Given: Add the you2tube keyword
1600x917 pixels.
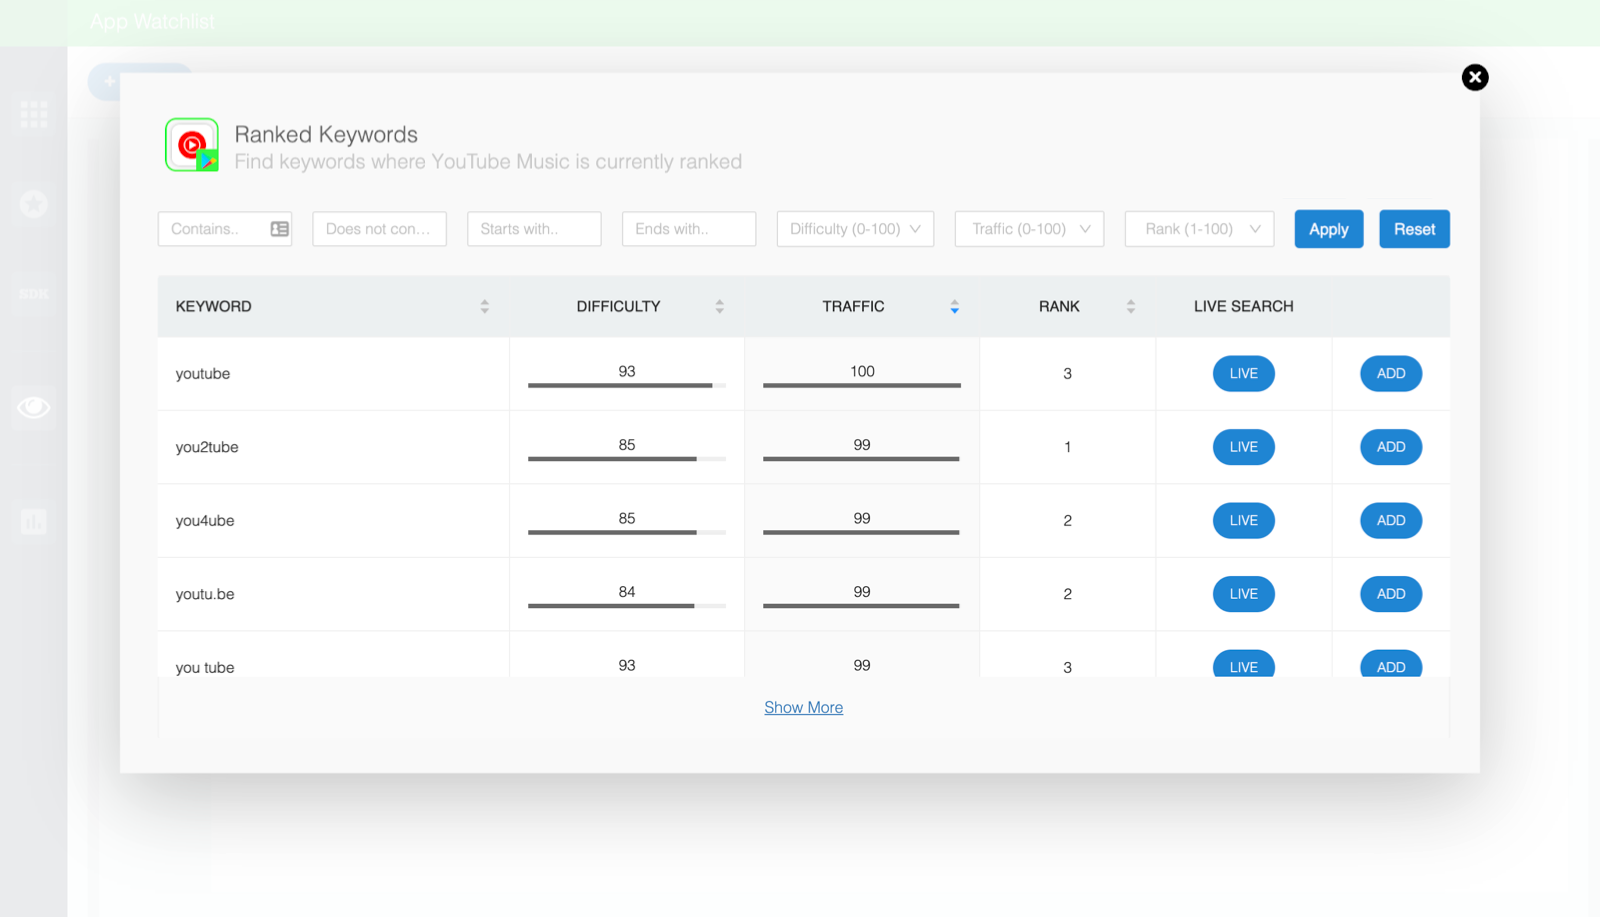Looking at the screenshot, I should pyautogui.click(x=1391, y=447).
